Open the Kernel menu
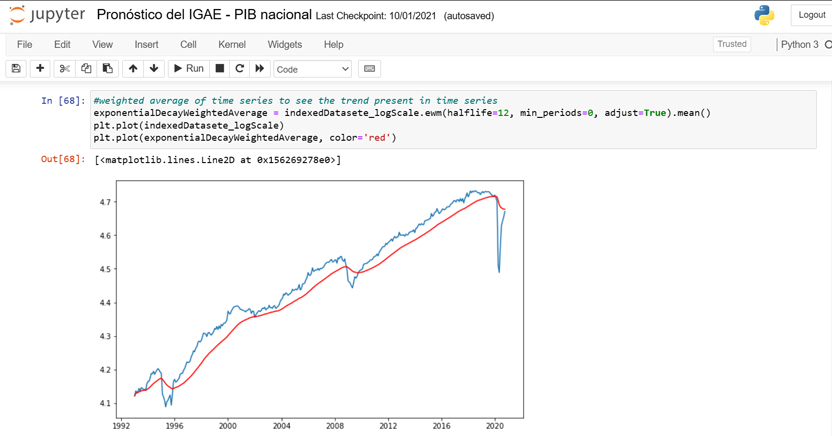The height and width of the screenshot is (436, 832). (x=232, y=44)
